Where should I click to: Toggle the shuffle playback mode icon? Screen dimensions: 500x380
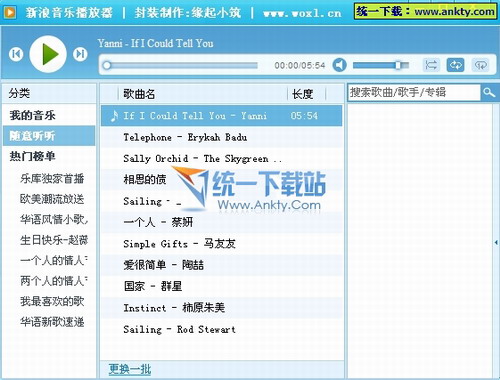[x=431, y=65]
